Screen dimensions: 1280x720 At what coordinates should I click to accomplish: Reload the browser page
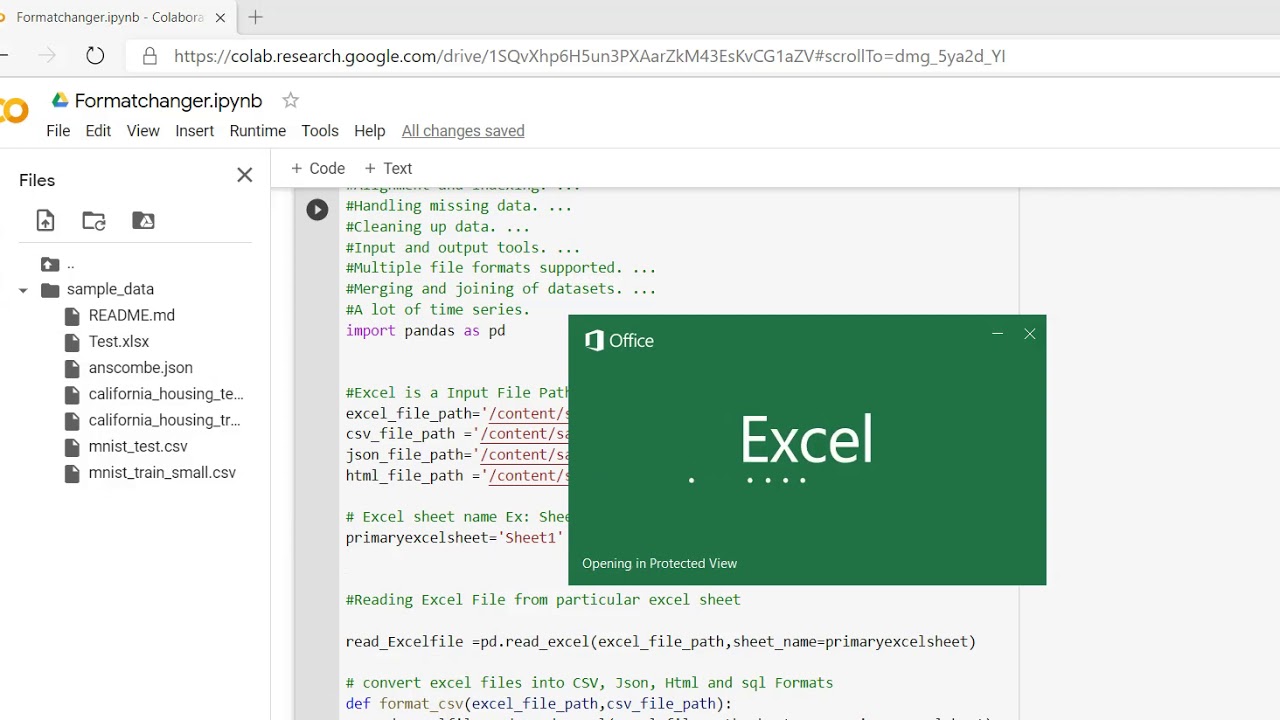tap(95, 56)
